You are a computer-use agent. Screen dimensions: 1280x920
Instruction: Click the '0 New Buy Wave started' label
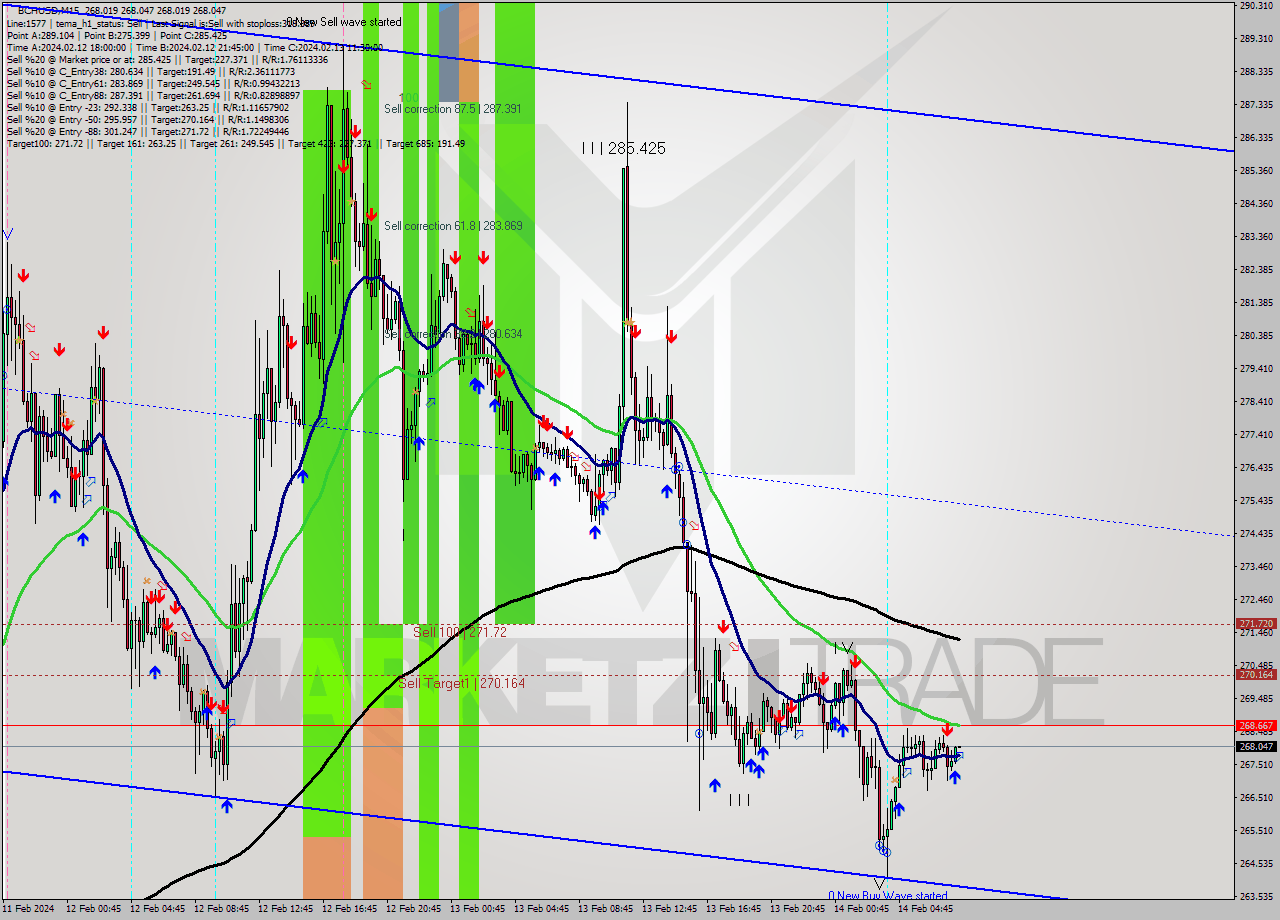(x=887, y=896)
